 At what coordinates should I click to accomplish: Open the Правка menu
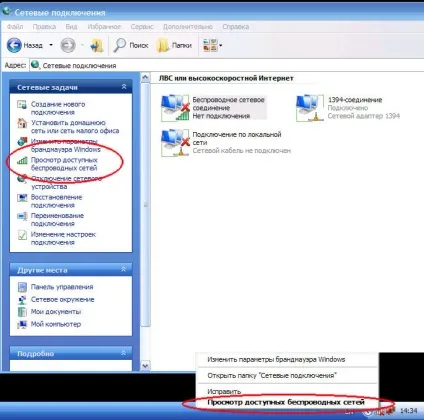[44, 27]
